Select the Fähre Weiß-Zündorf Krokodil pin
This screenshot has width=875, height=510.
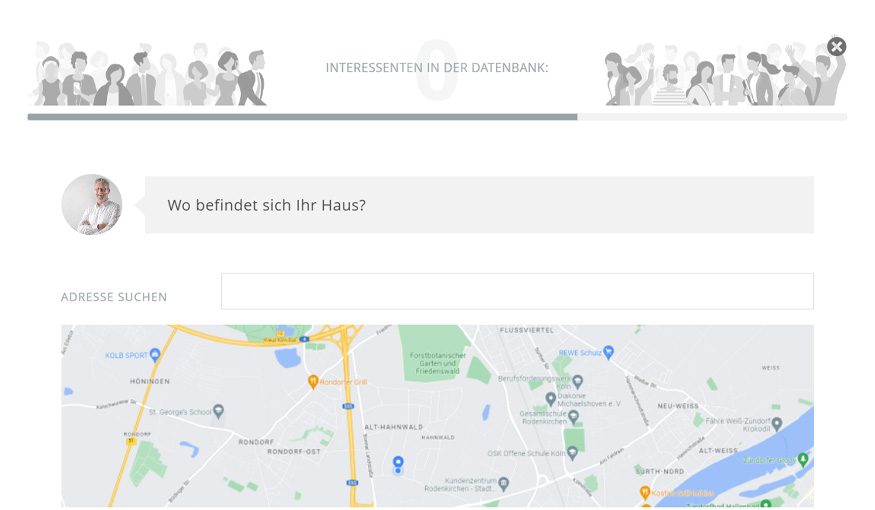click(777, 424)
